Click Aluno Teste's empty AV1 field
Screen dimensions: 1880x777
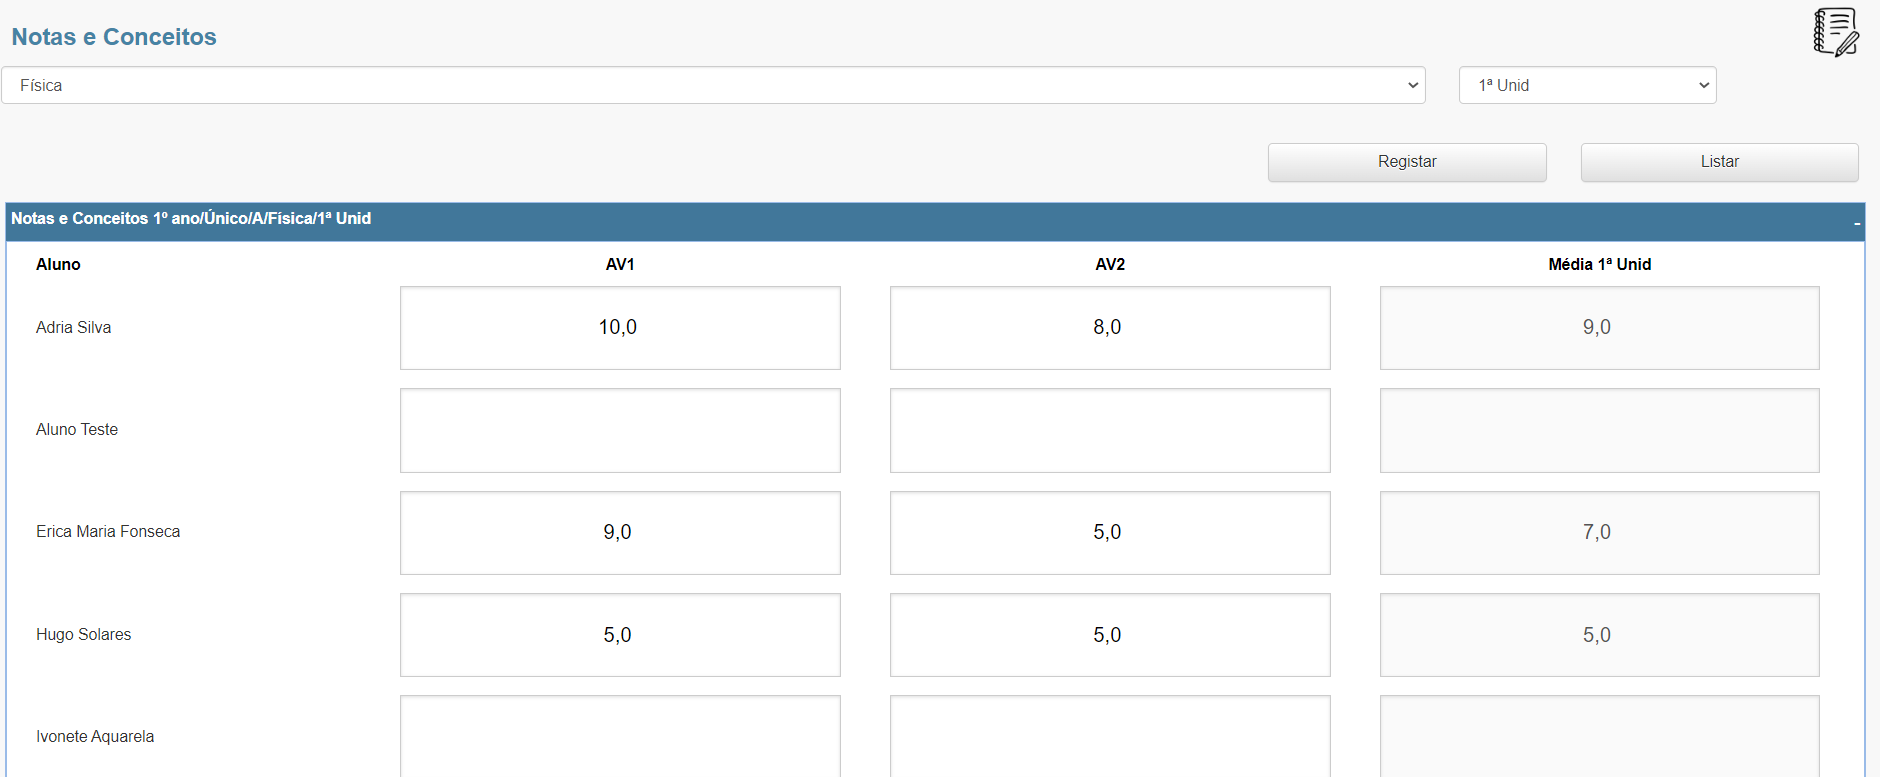620,430
